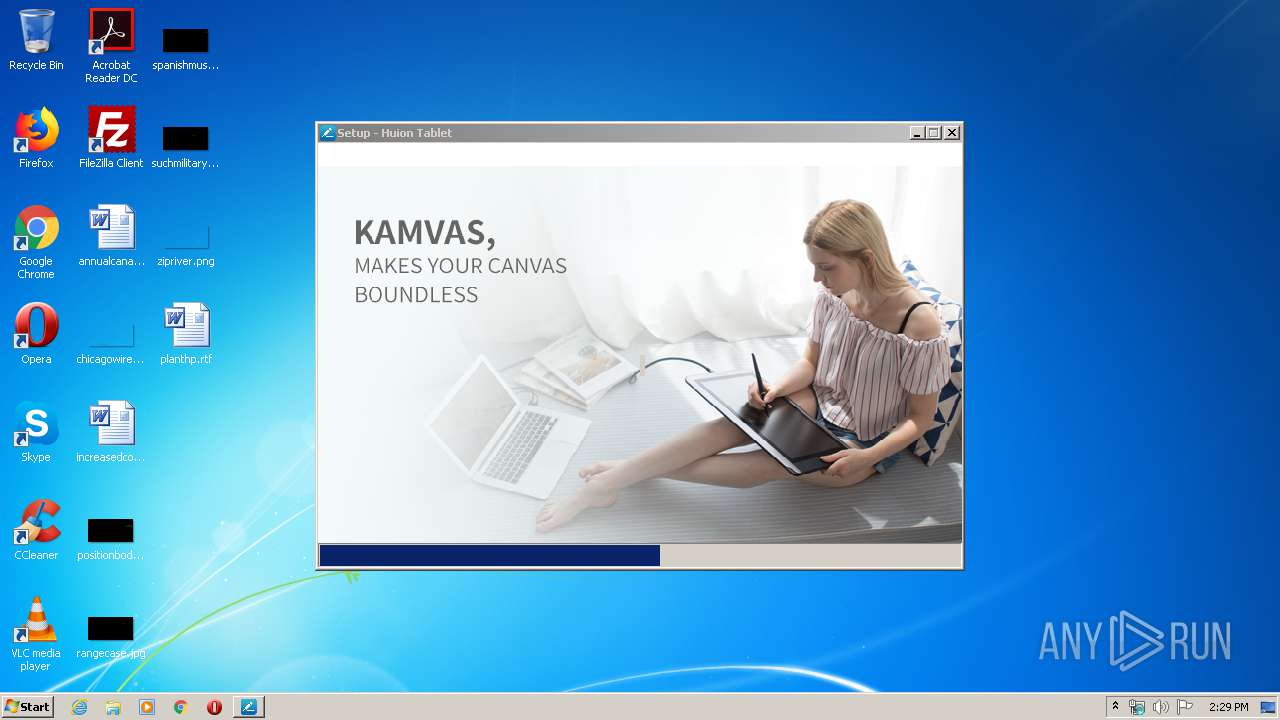This screenshot has width=1280, height=720.
Task: Launch Google Chrome desktop shortcut
Action: click(x=36, y=243)
